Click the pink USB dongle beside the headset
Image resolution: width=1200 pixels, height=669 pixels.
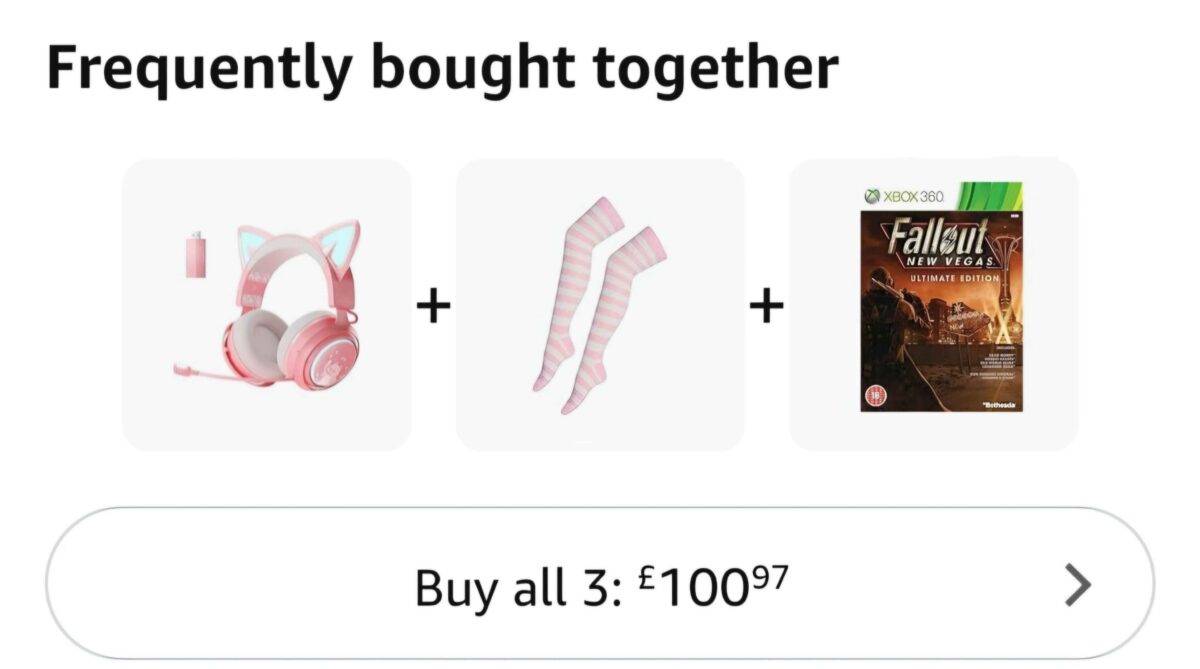click(195, 254)
